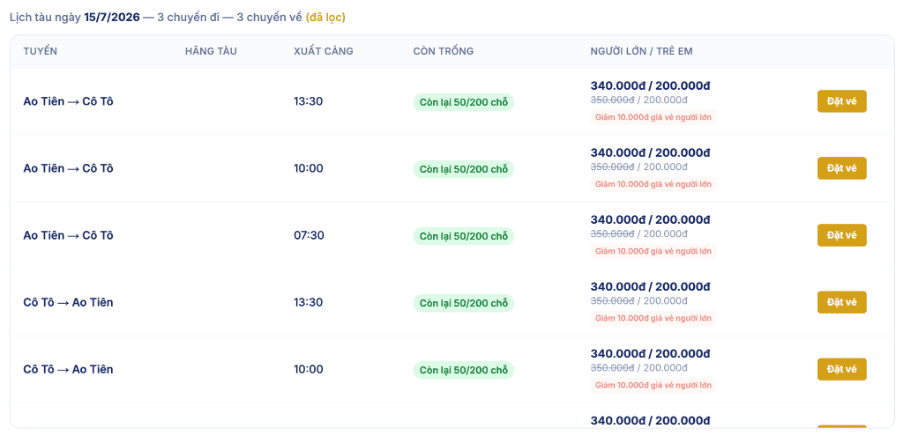Select the route name on the 10:00 Ao Tiên → Cô Tô row

click(x=69, y=168)
